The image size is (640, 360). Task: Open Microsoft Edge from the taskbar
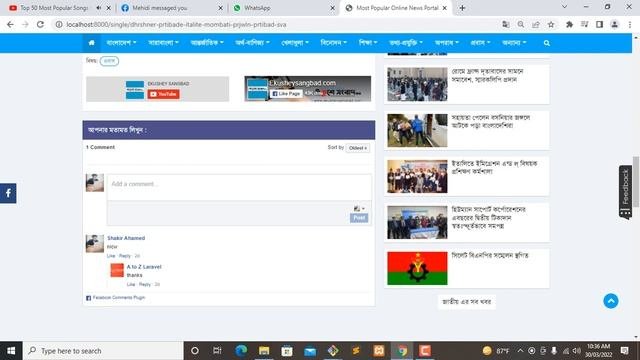[241, 351]
